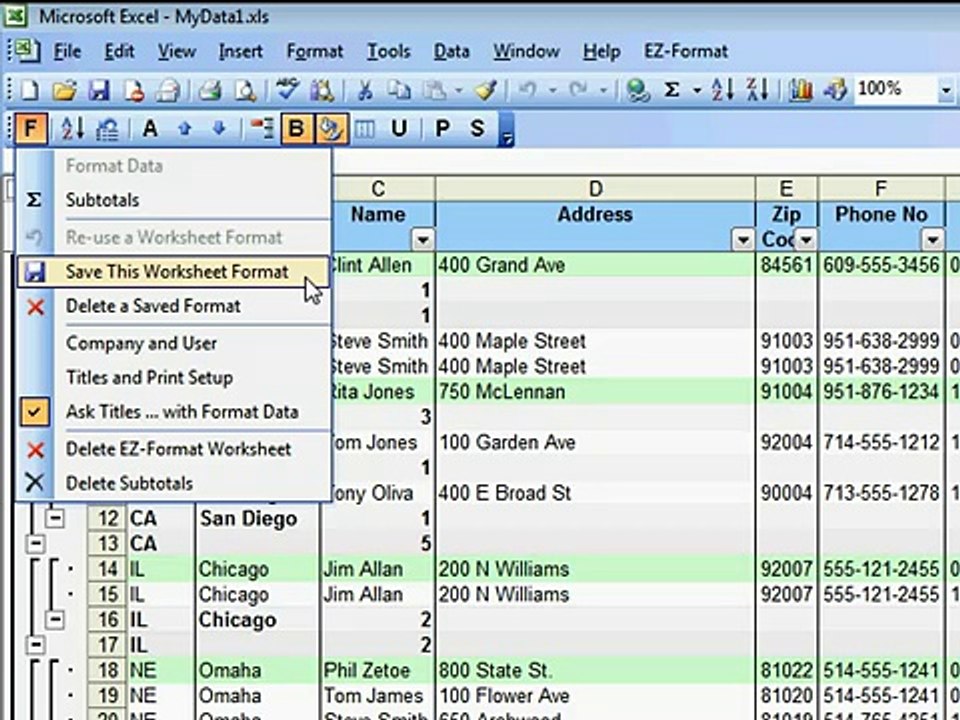Screen dimensions: 960x720
Task: Click the AutoSum sigma icon
Action: [x=672, y=91]
